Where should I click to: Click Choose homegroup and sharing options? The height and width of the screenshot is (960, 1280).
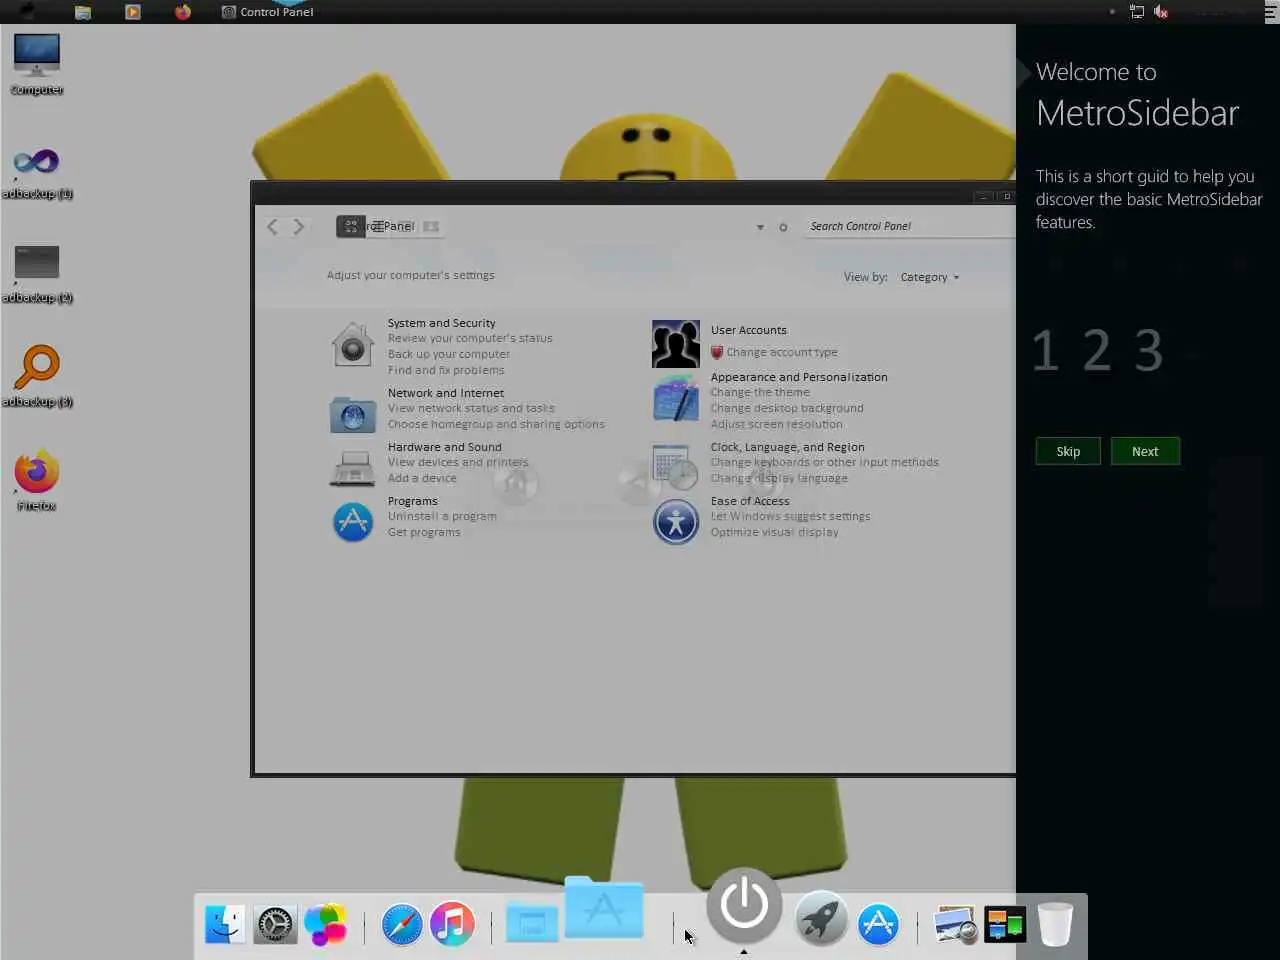[496, 424]
